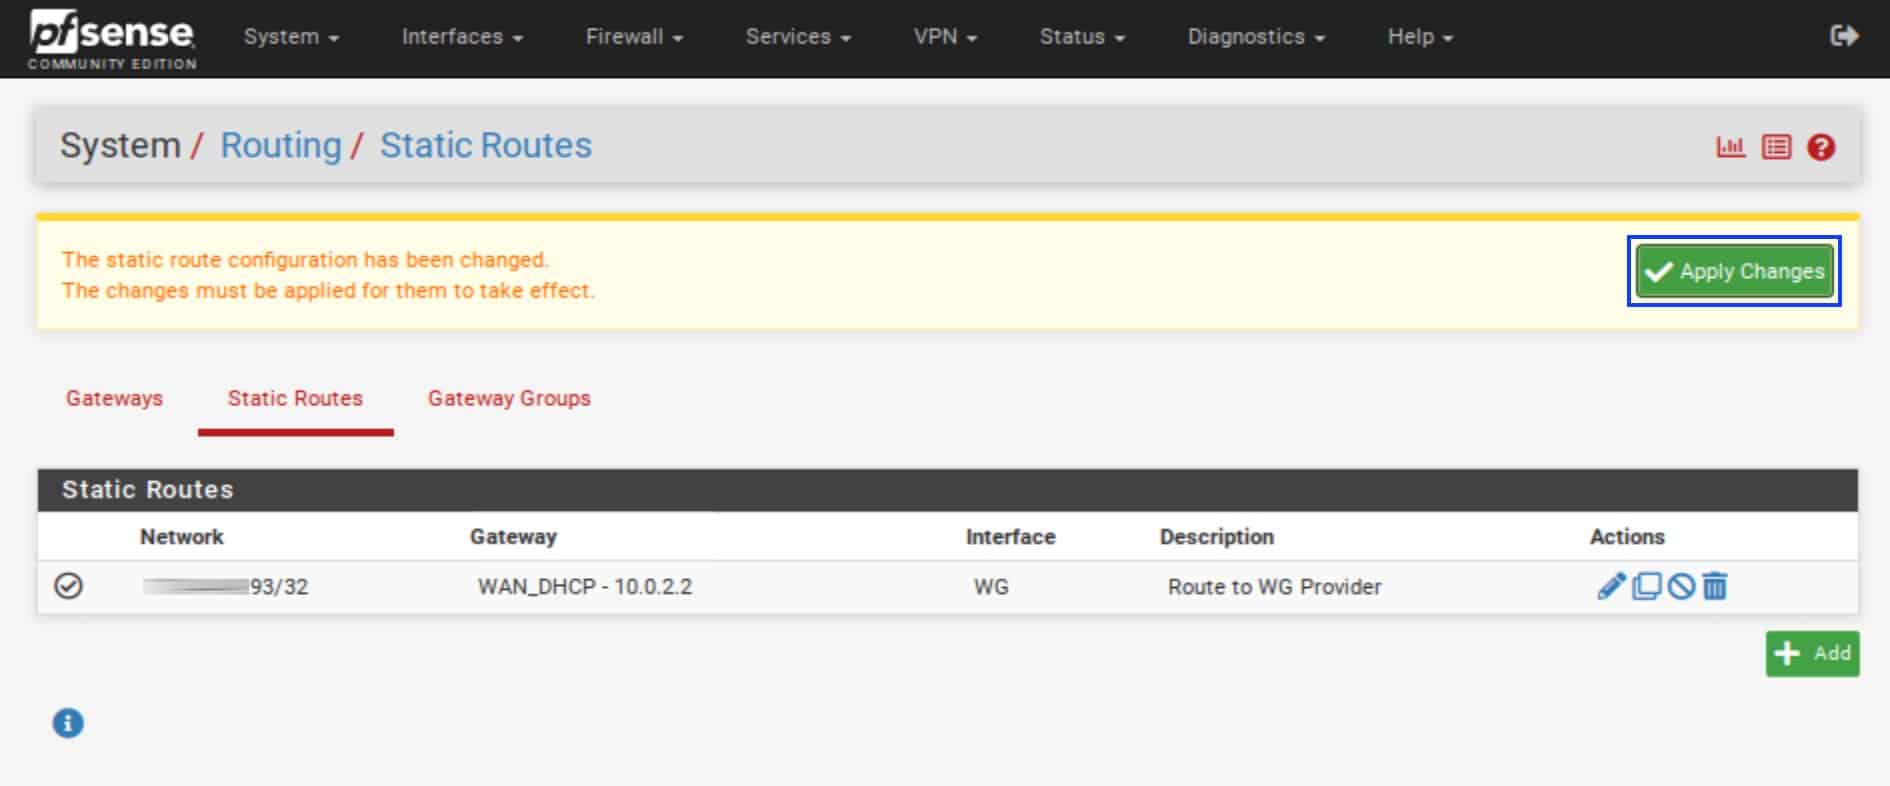
Task: Expand the System menu
Action: [291, 37]
